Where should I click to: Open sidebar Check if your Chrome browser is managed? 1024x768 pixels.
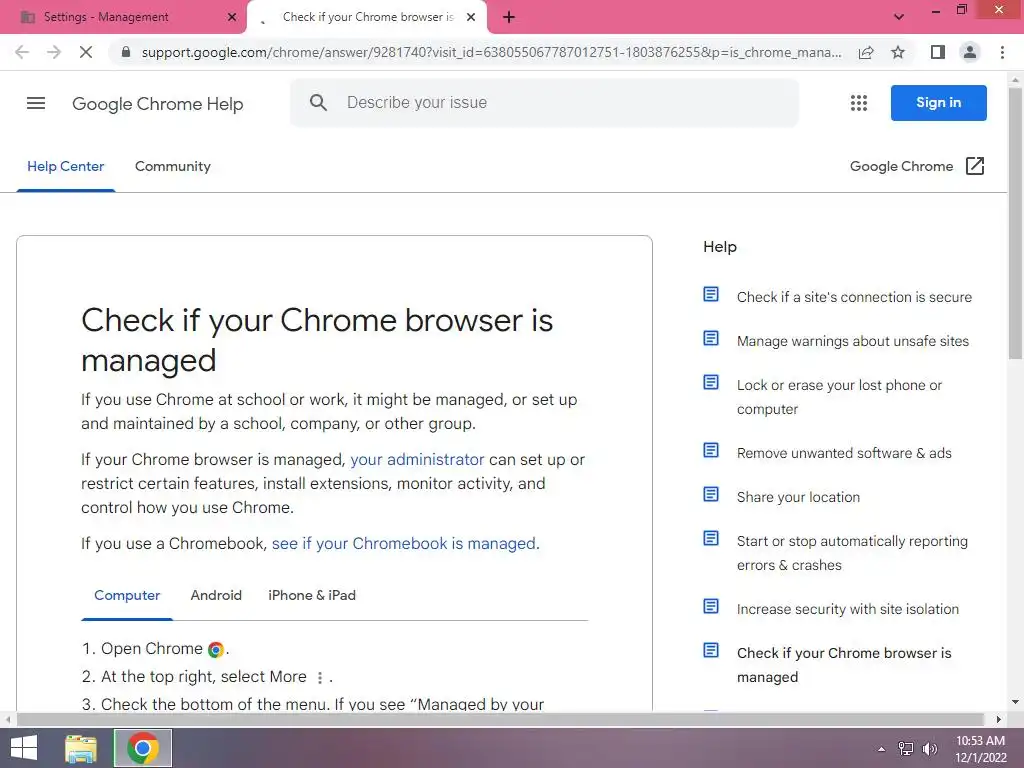tap(844, 665)
